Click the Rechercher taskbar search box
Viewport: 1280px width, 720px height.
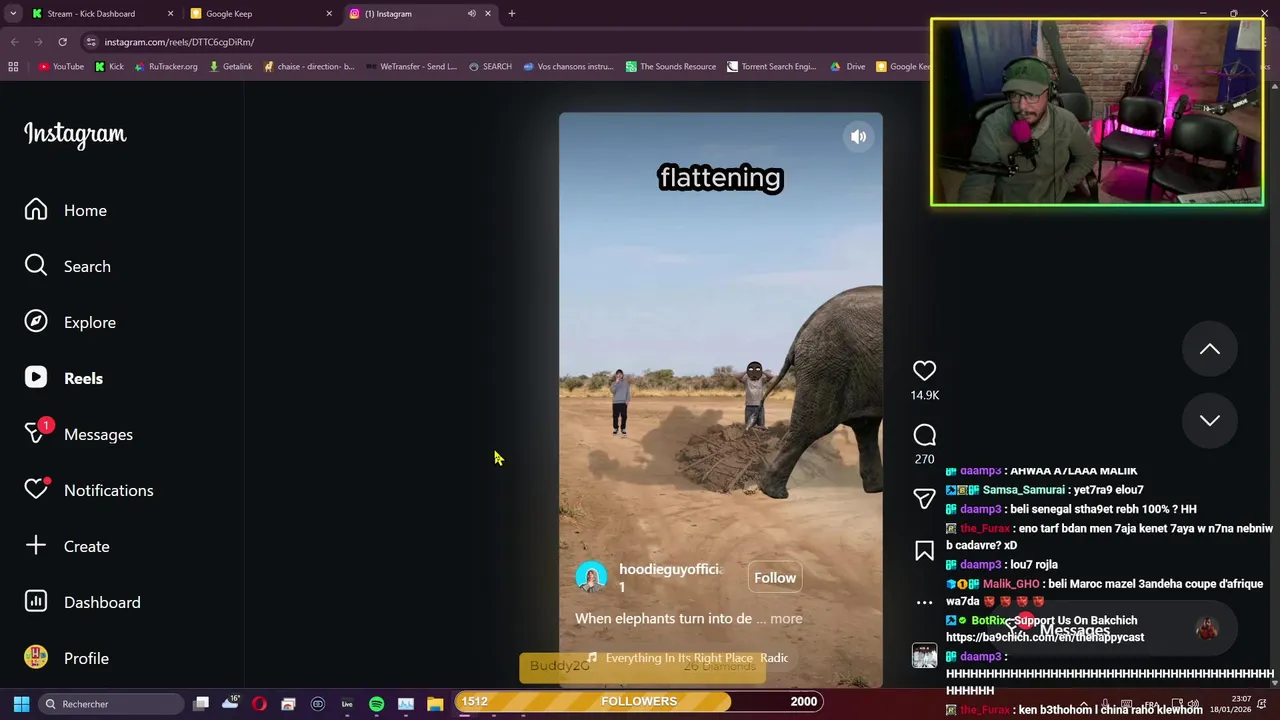110,704
